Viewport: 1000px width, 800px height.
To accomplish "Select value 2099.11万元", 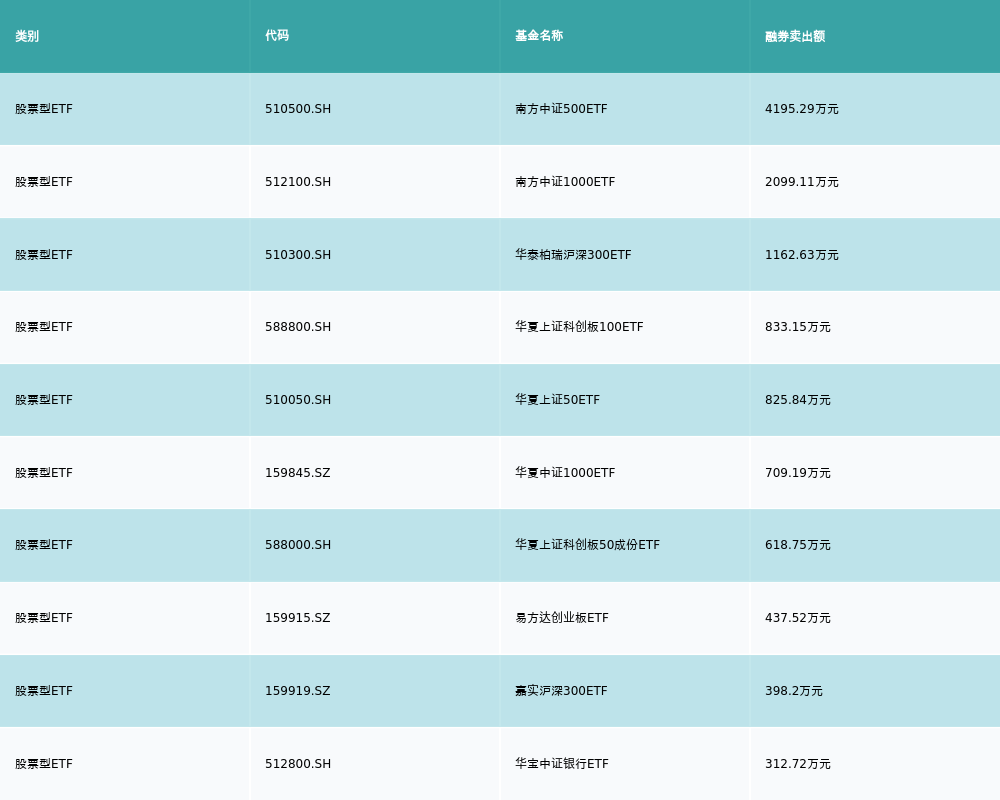I will pos(802,182).
